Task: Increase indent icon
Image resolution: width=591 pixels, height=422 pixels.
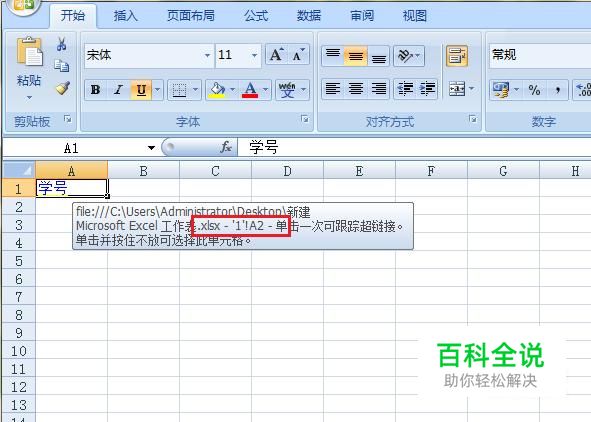Action: 427,89
